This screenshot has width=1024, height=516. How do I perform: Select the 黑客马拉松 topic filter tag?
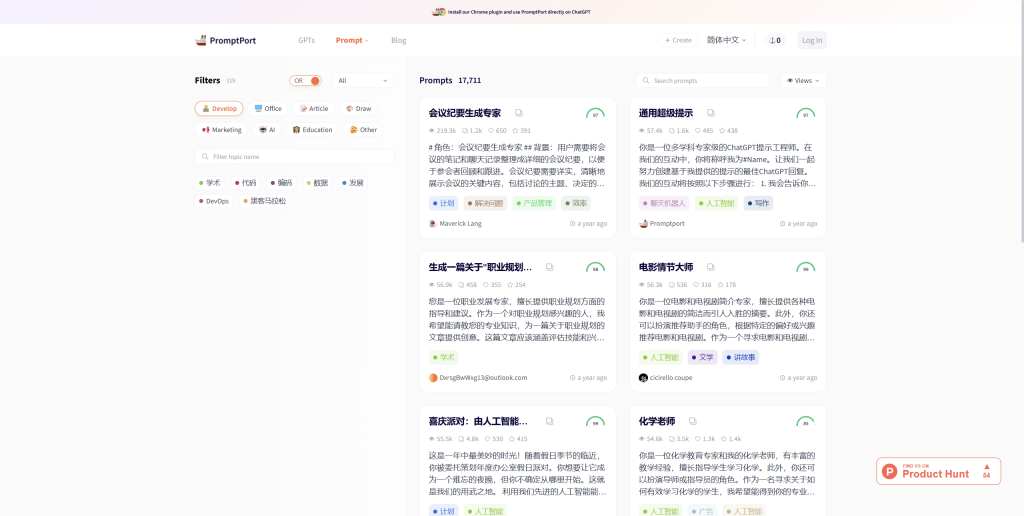[264, 201]
